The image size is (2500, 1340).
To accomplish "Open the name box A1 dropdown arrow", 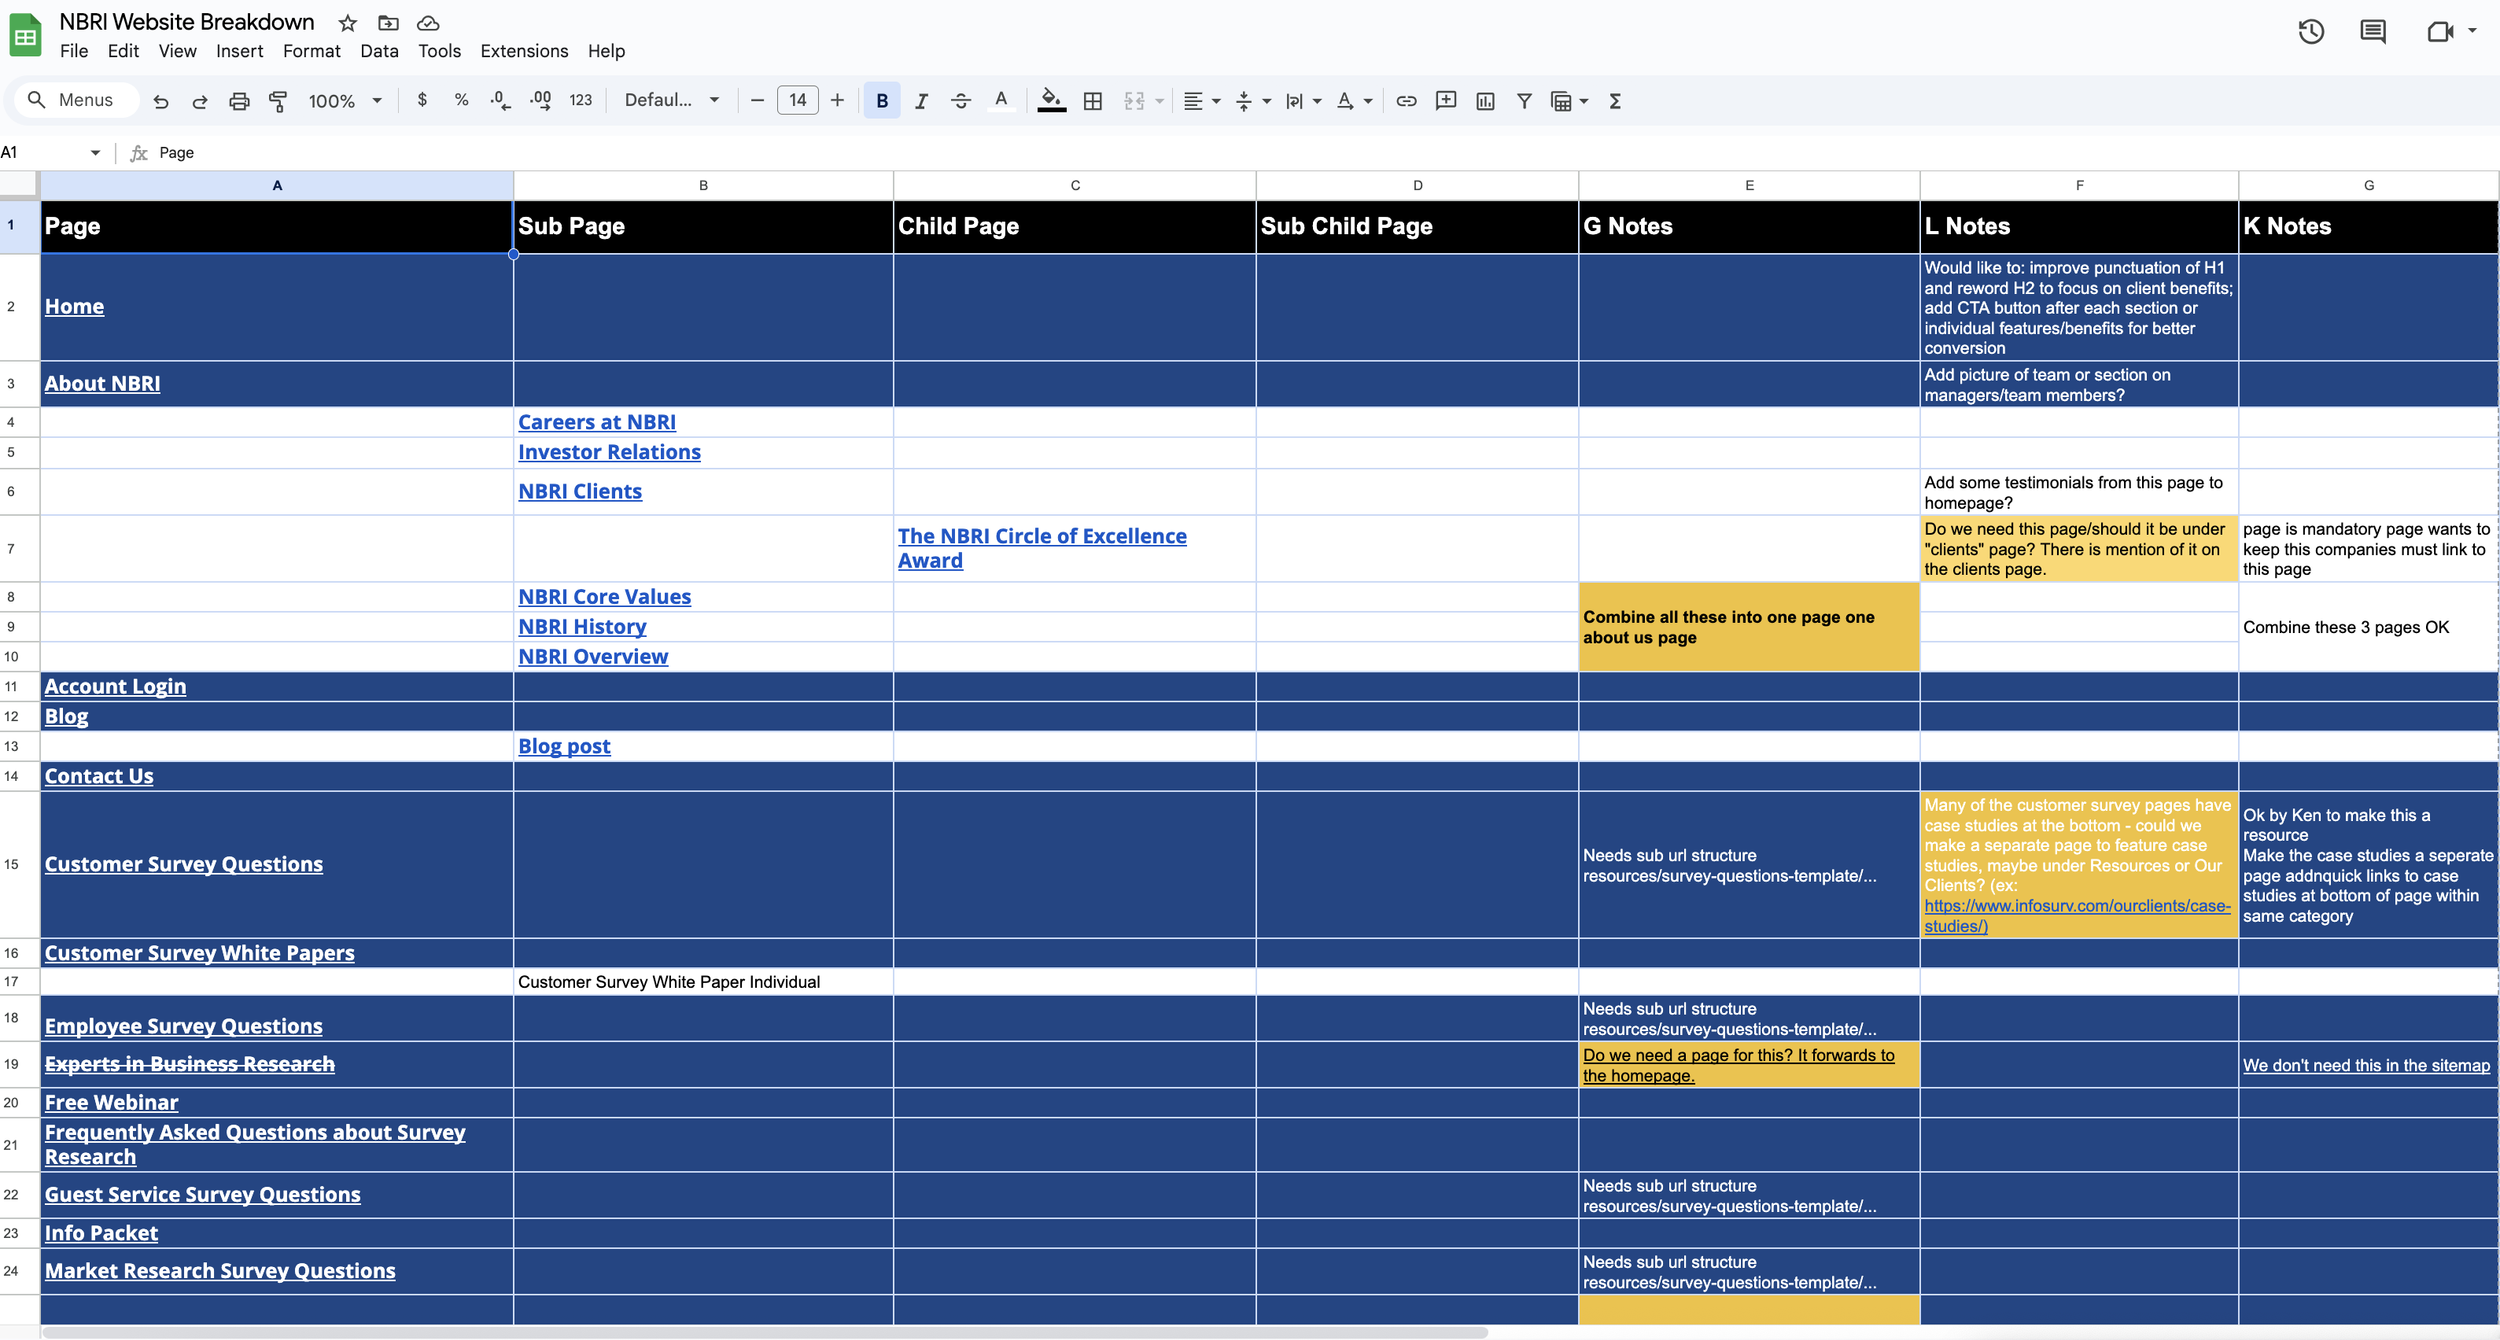I will click(x=95, y=153).
